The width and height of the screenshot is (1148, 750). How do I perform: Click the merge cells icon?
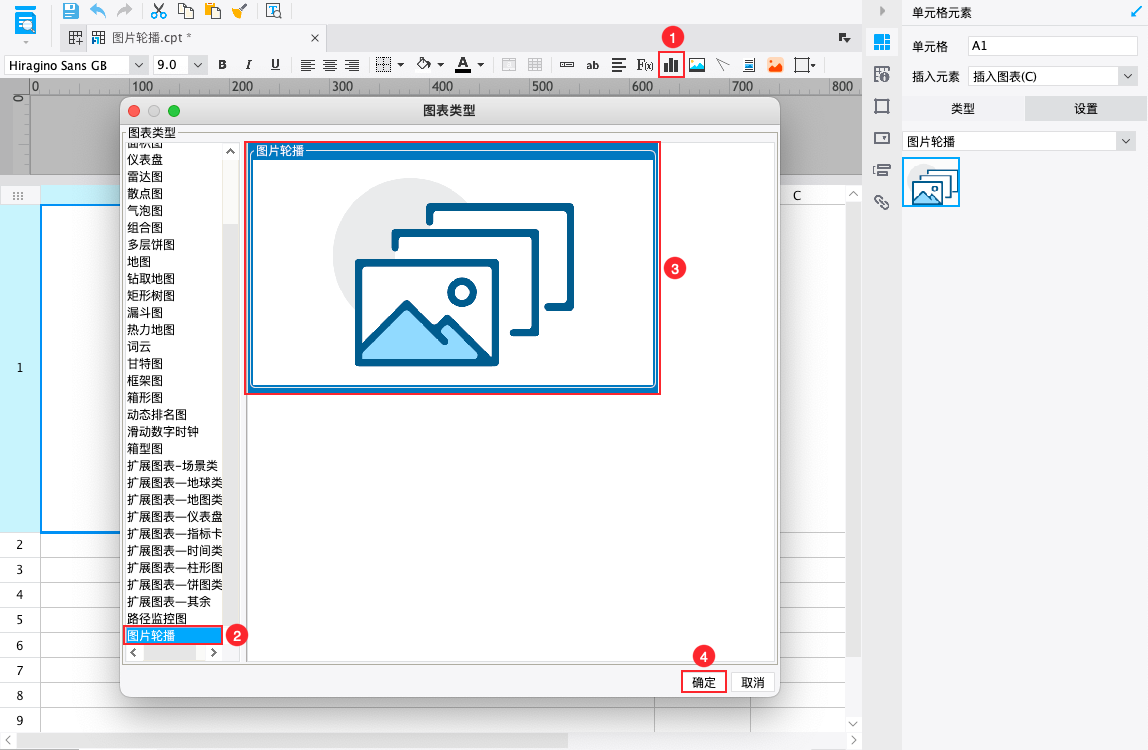(509, 65)
